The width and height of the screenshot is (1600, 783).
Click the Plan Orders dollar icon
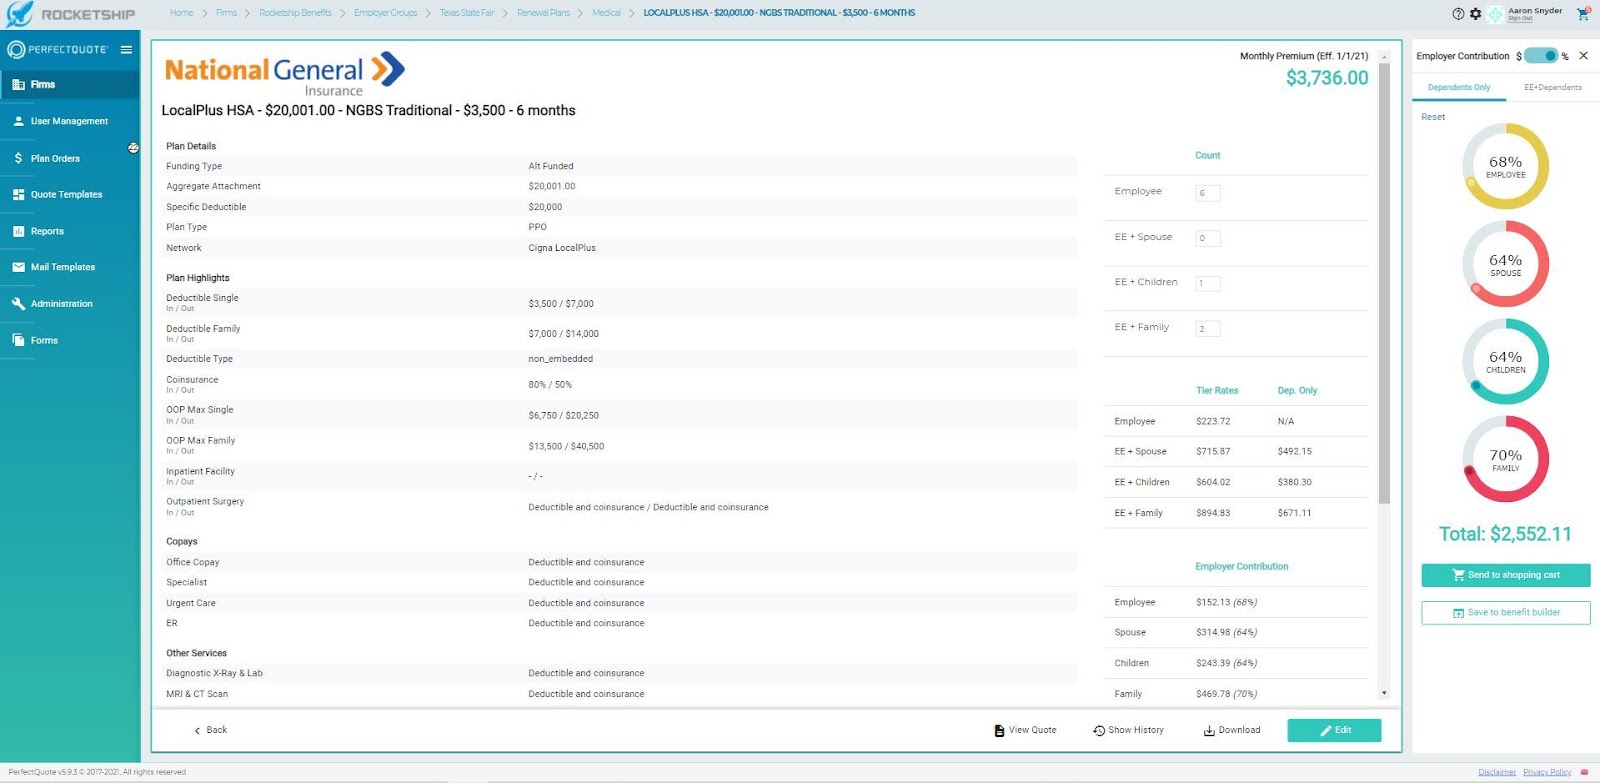click(x=18, y=158)
